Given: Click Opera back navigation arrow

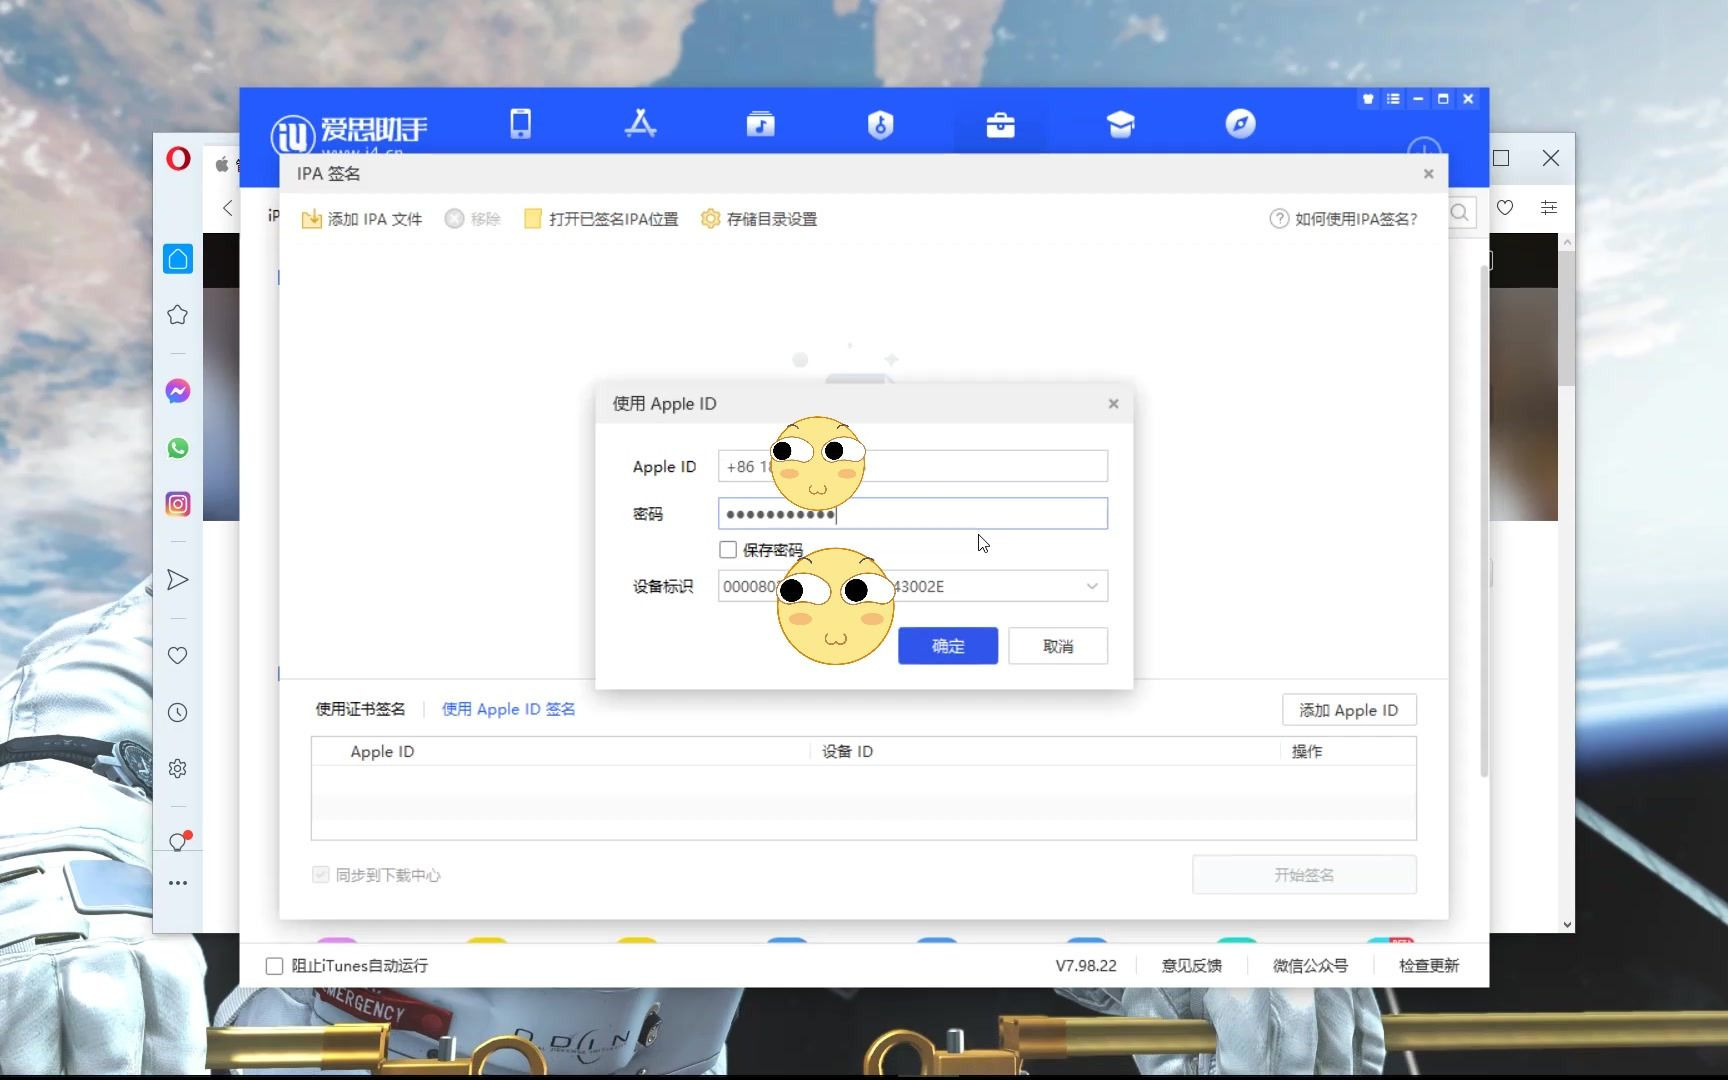Looking at the screenshot, I should click(x=228, y=208).
